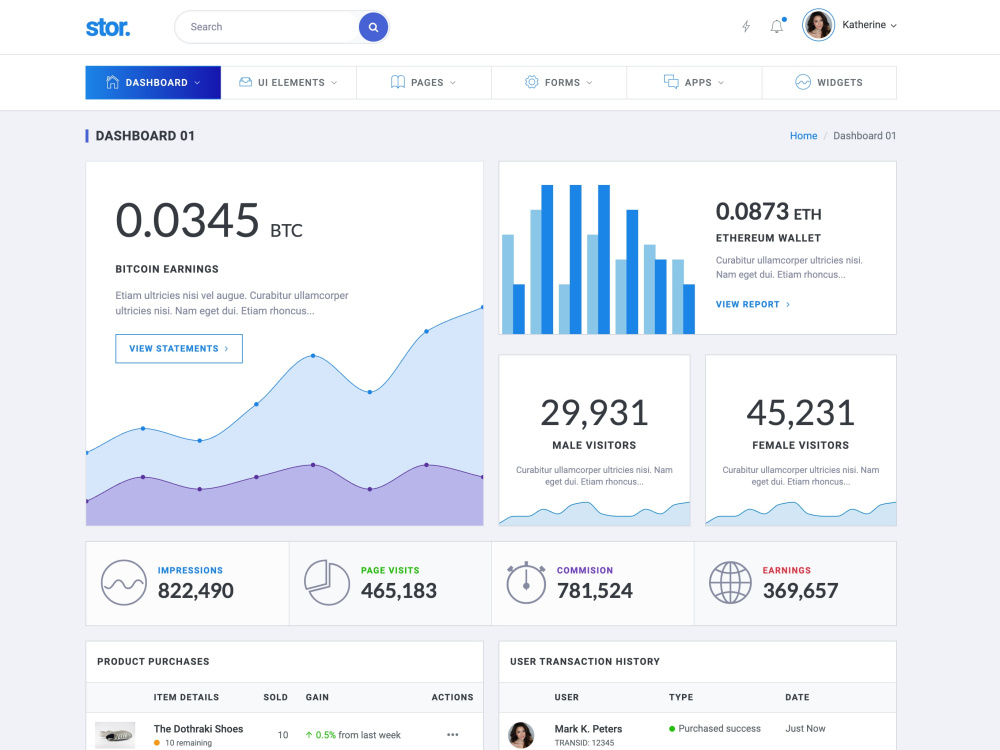Click the TYPE column header

pyautogui.click(x=680, y=697)
